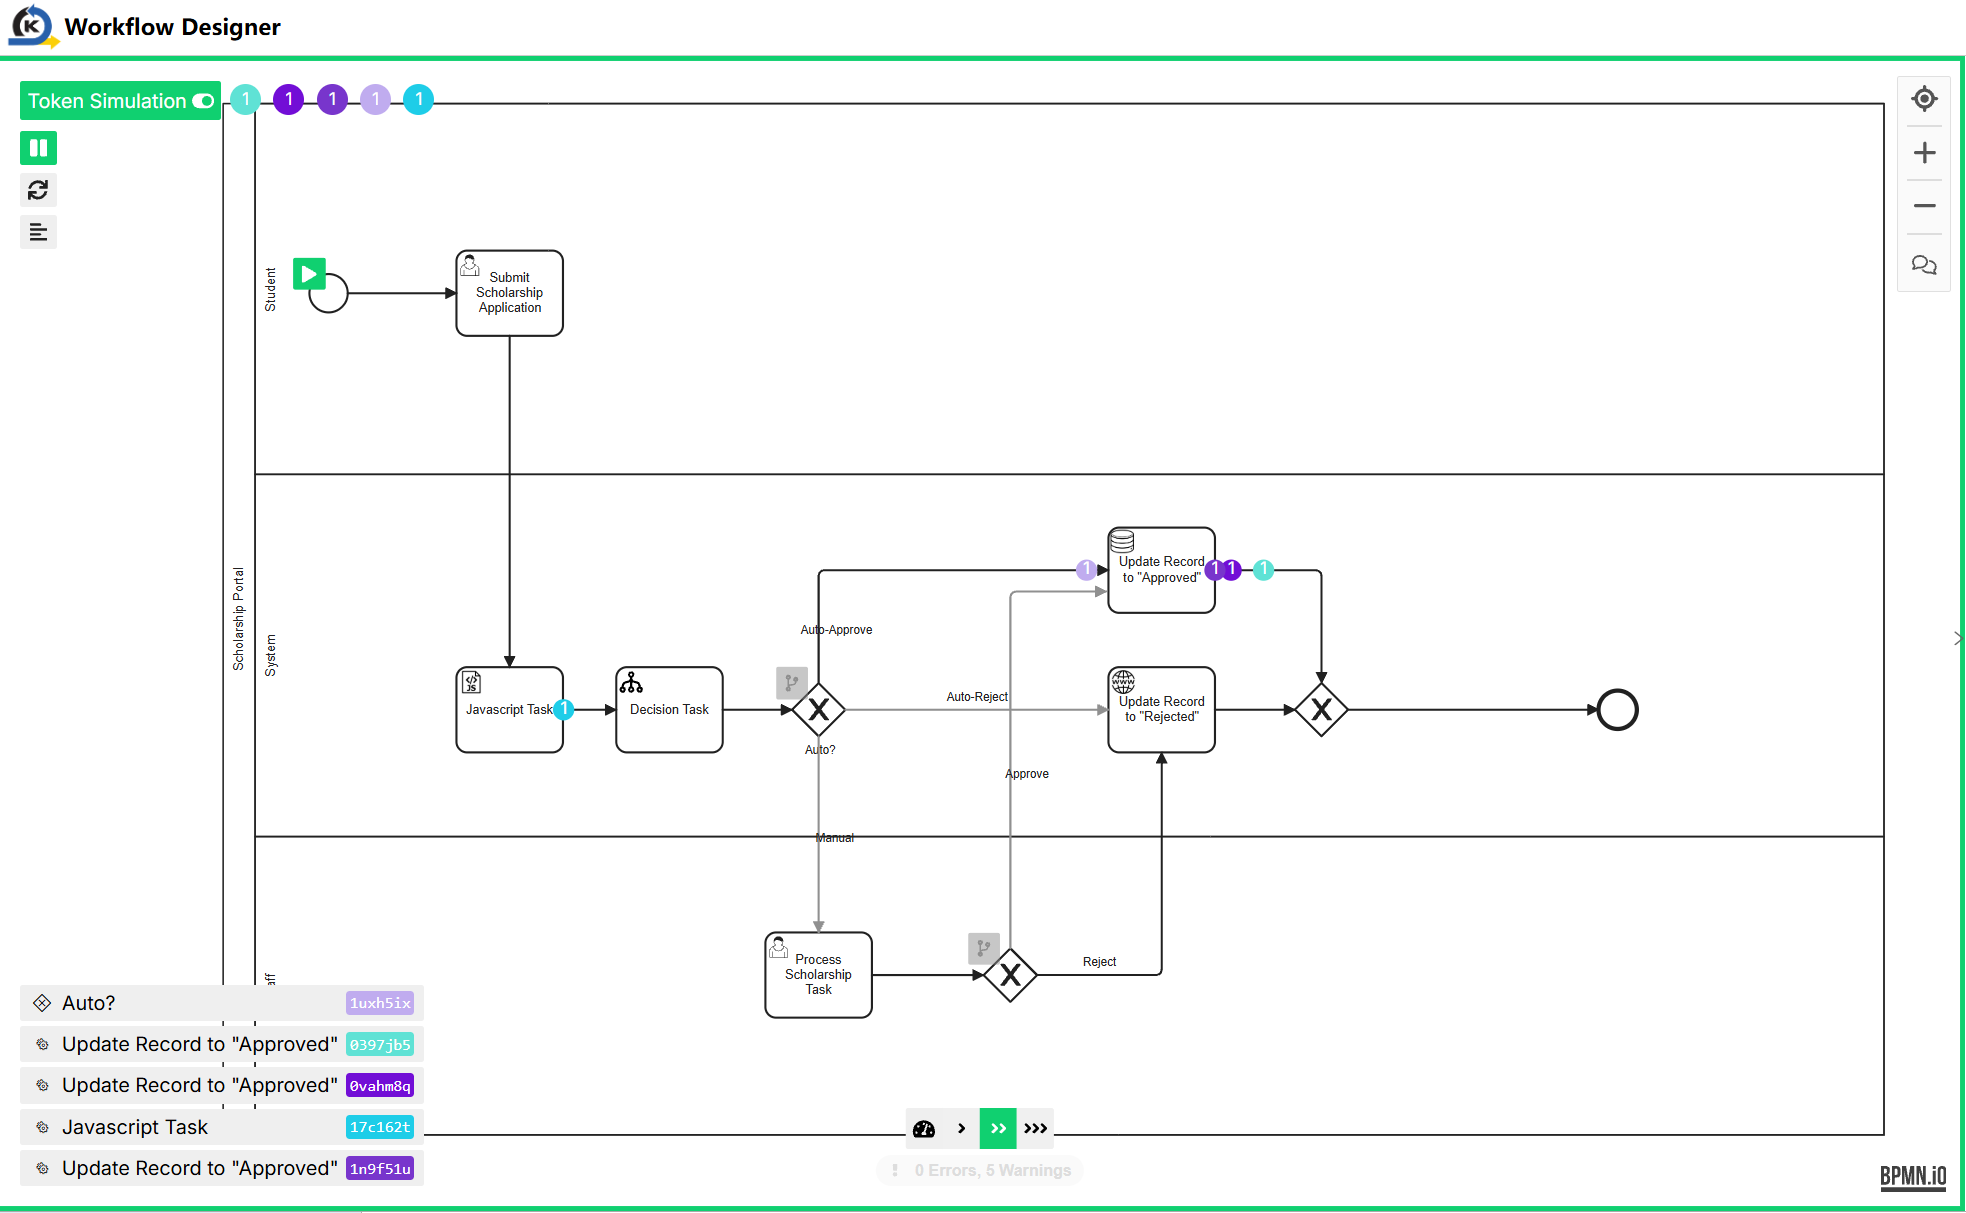Click the lavender token entering Approved task
The image size is (1966, 1213).
(1086, 570)
